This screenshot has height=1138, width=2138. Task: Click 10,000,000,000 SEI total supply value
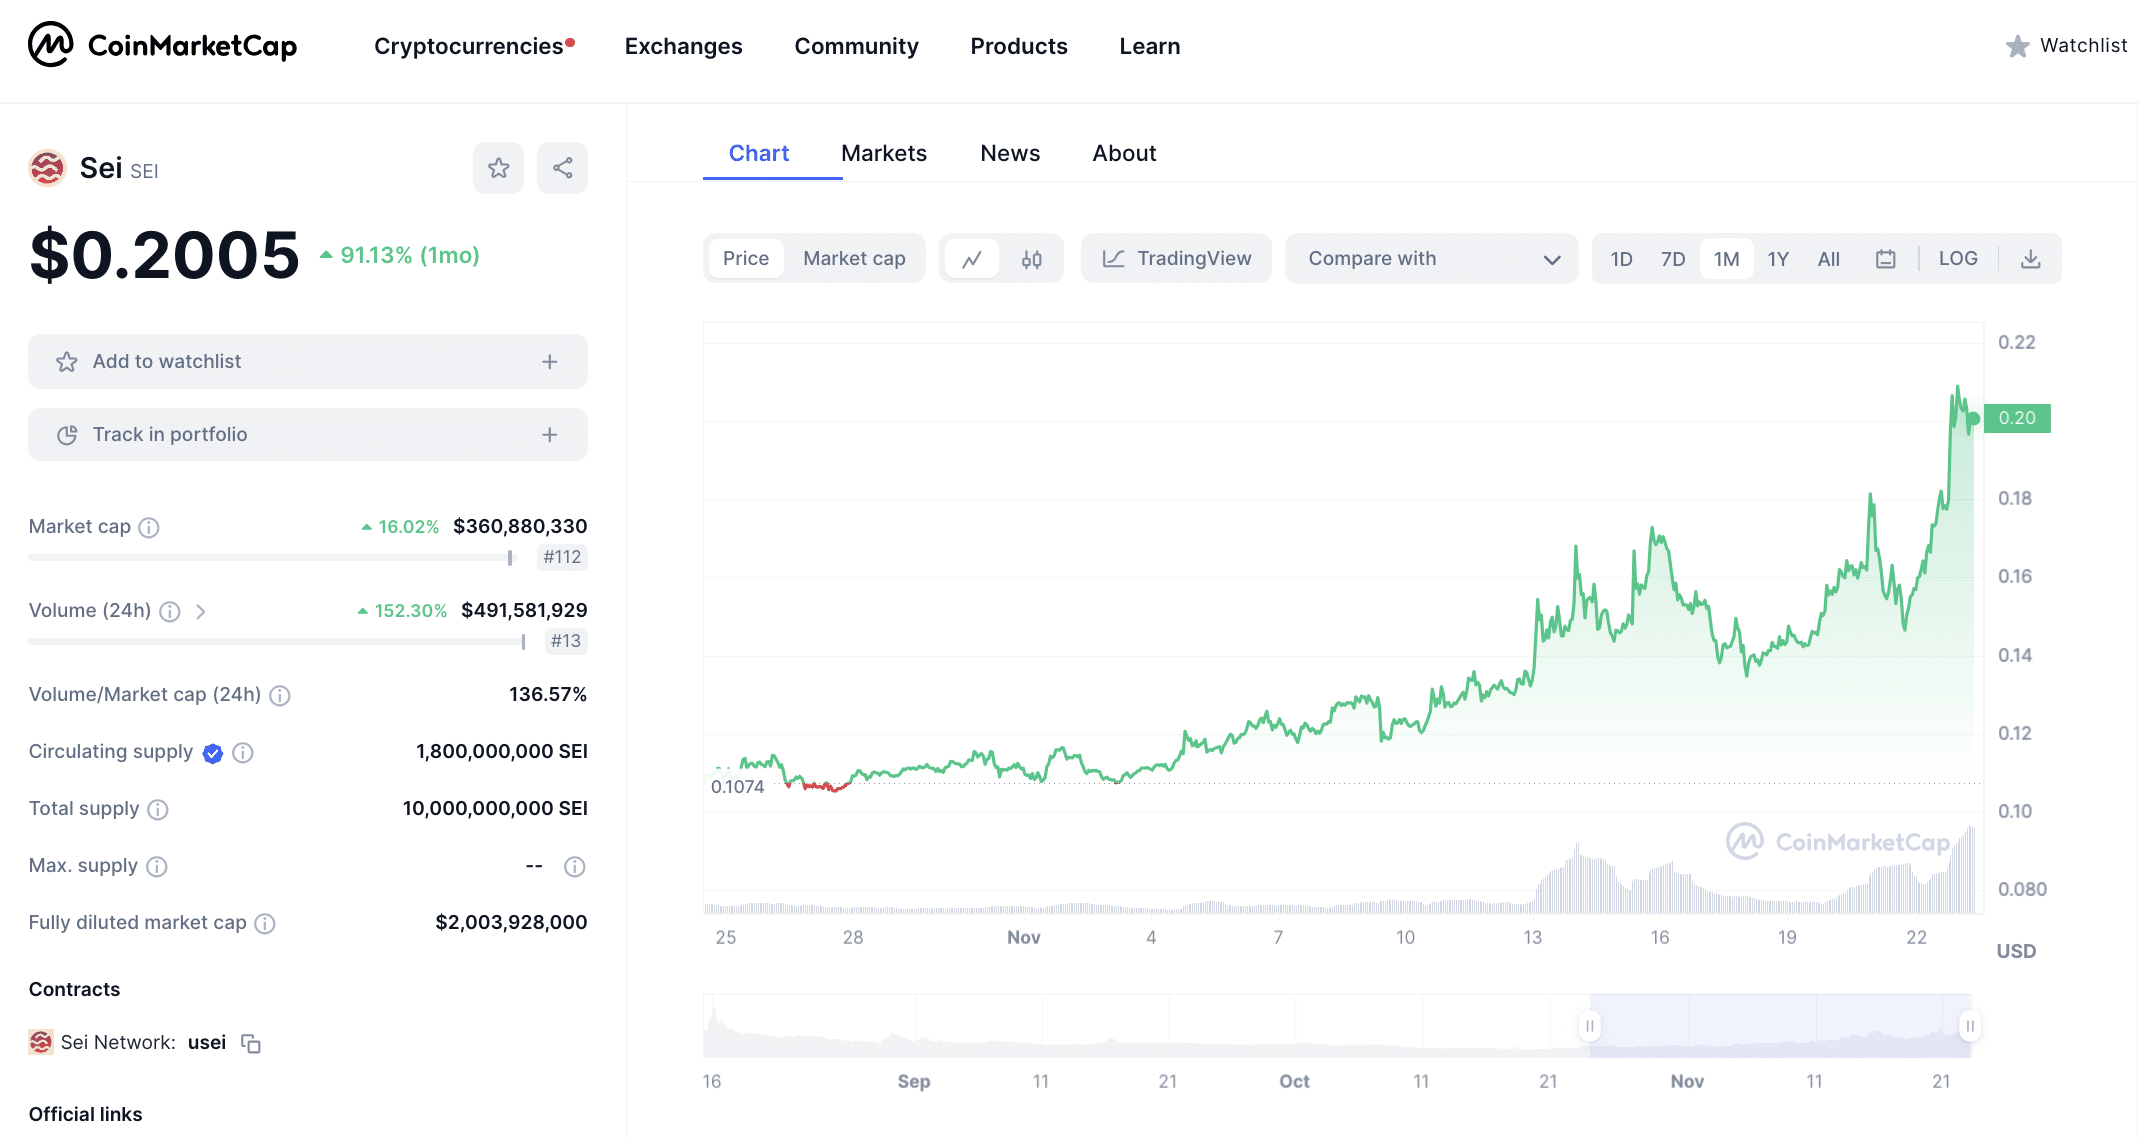coord(495,808)
